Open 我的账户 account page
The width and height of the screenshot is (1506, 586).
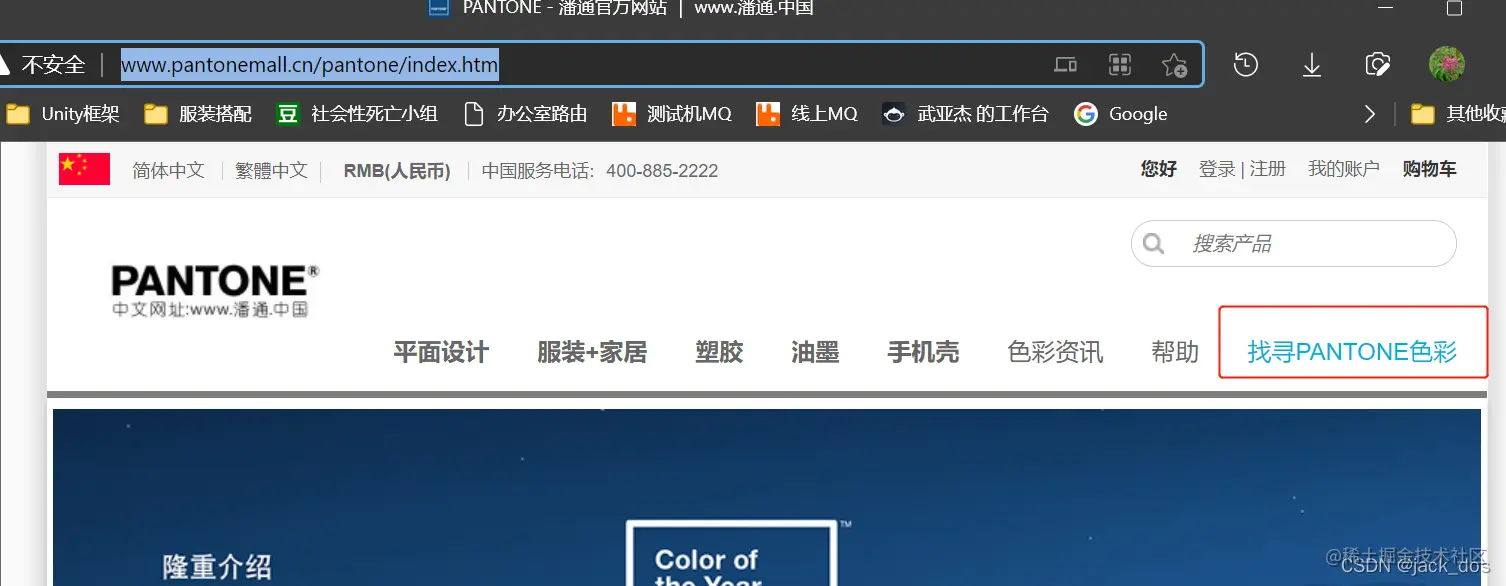1344,168
